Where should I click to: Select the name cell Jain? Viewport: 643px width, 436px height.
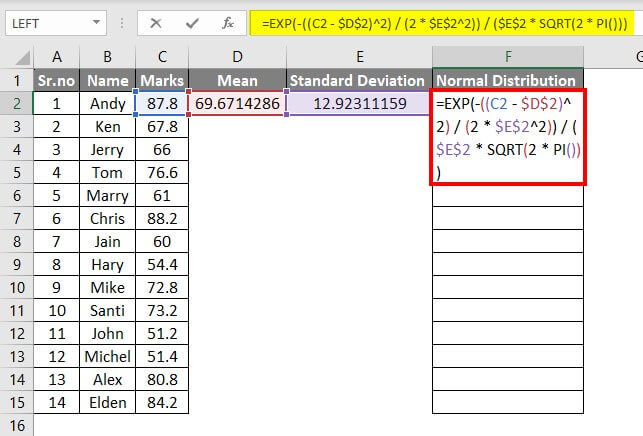pos(107,241)
